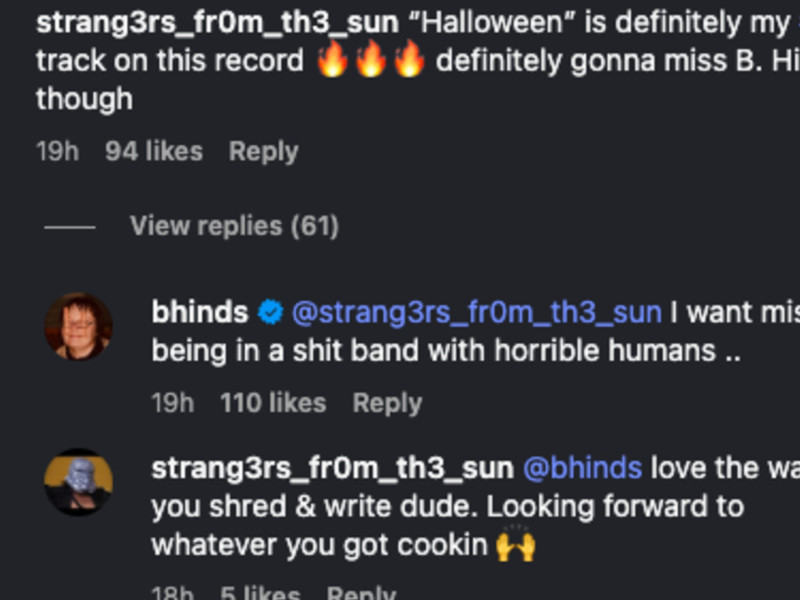Open strang3rs_fr0m_th3_sun username on the Halloween comment

tap(217, 22)
